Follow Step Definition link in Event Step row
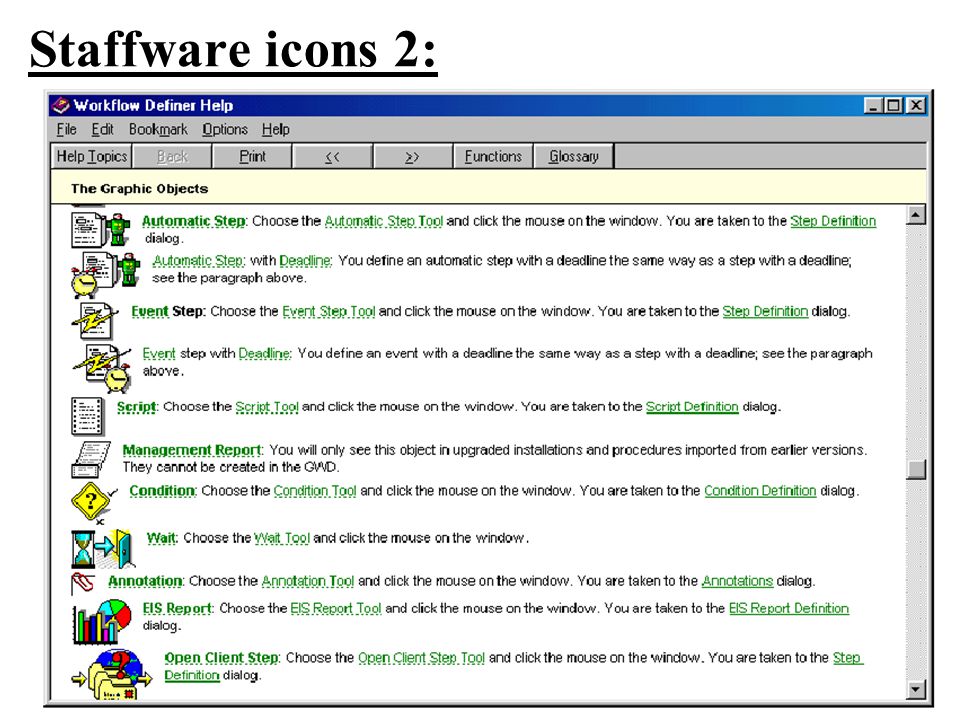The height and width of the screenshot is (720, 960). [x=765, y=312]
